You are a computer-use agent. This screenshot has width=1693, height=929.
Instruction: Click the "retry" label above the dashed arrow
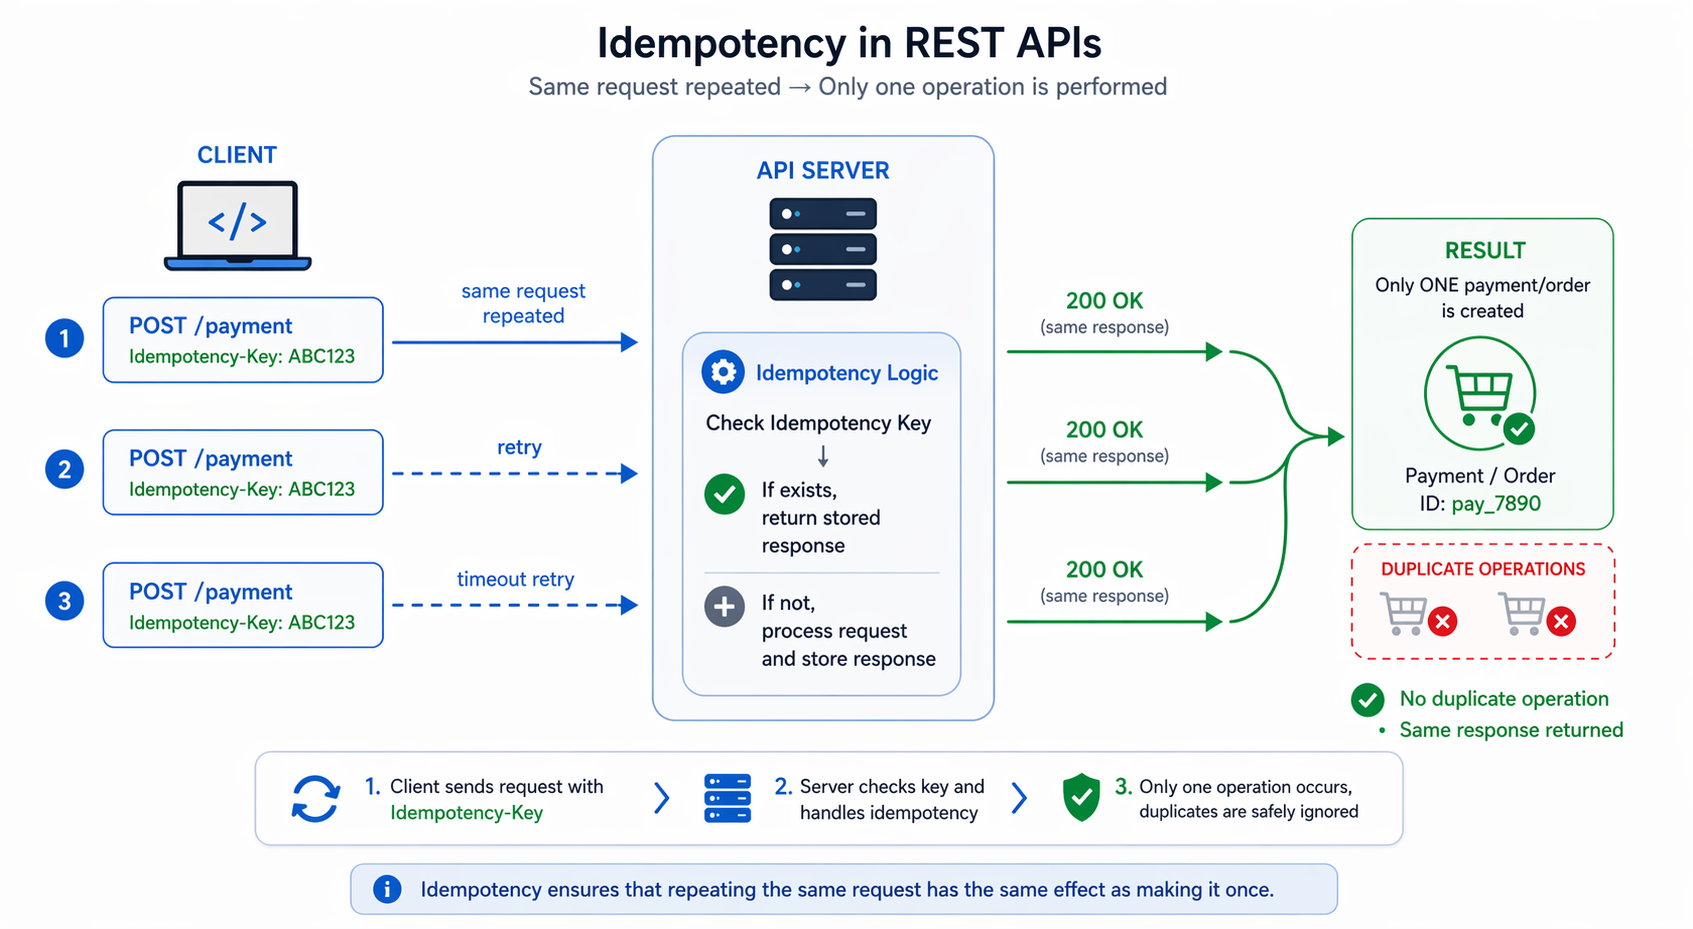[x=519, y=447]
